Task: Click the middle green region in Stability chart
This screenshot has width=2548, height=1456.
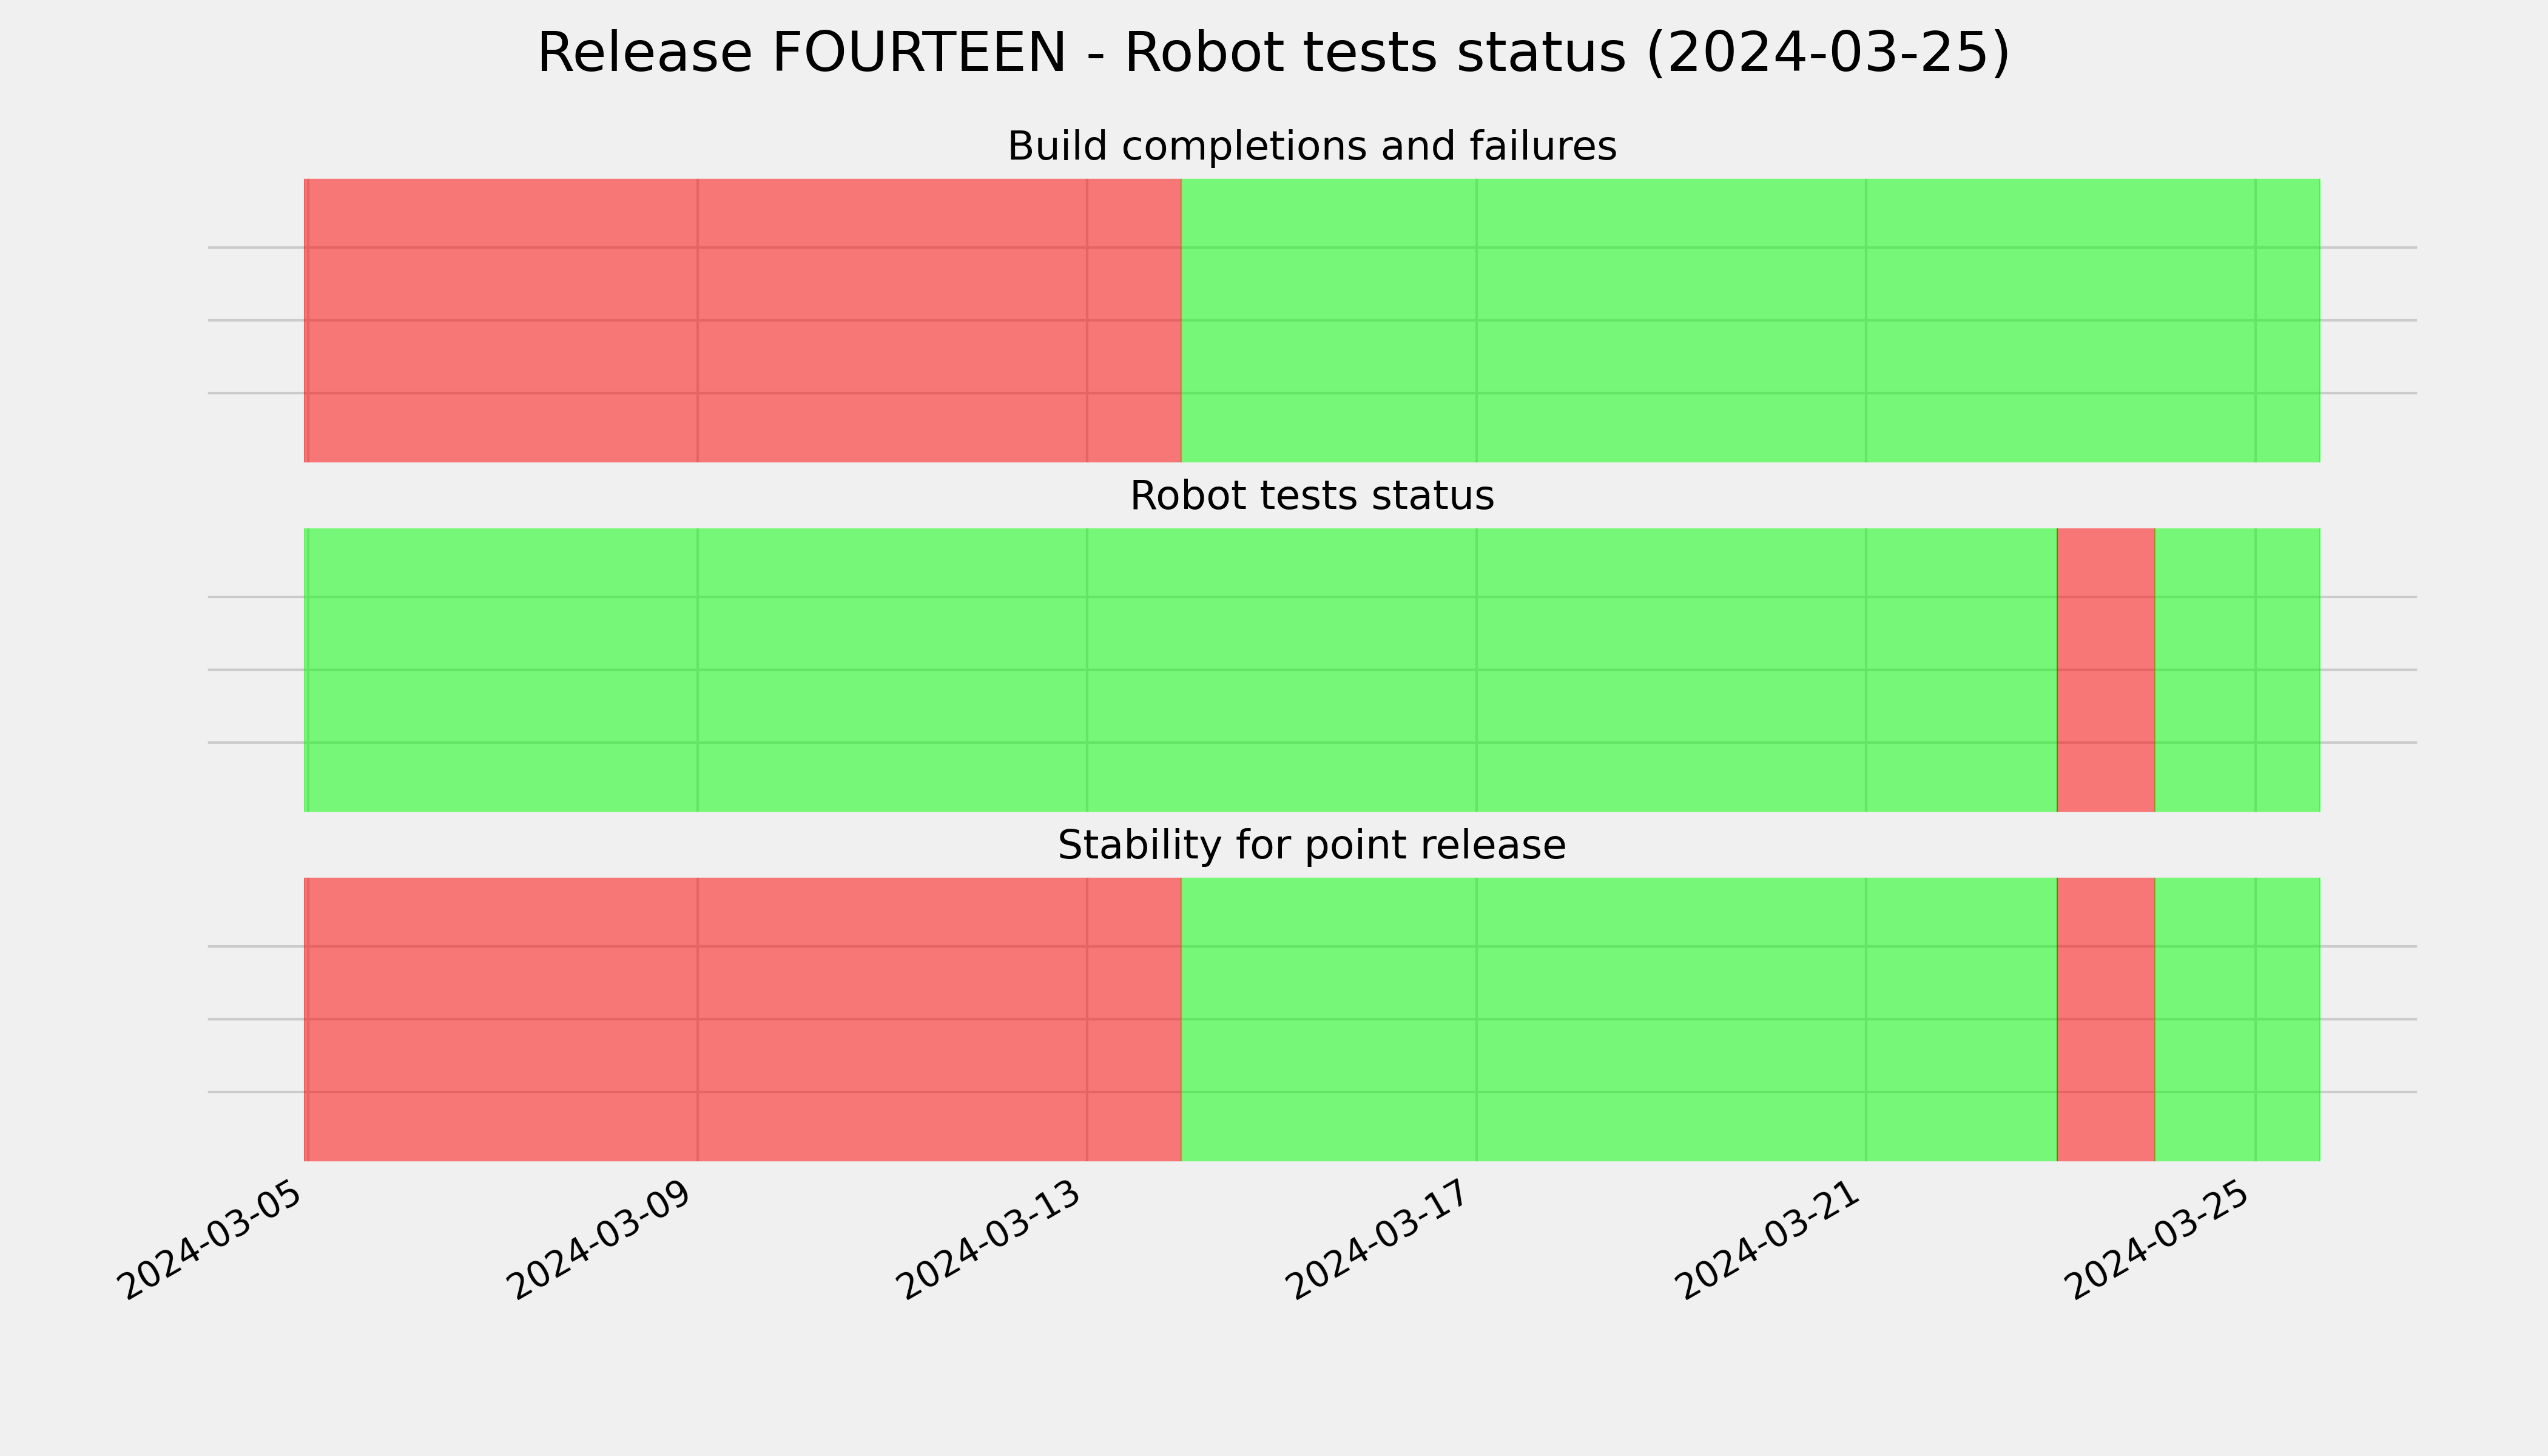Action: click(1619, 1019)
